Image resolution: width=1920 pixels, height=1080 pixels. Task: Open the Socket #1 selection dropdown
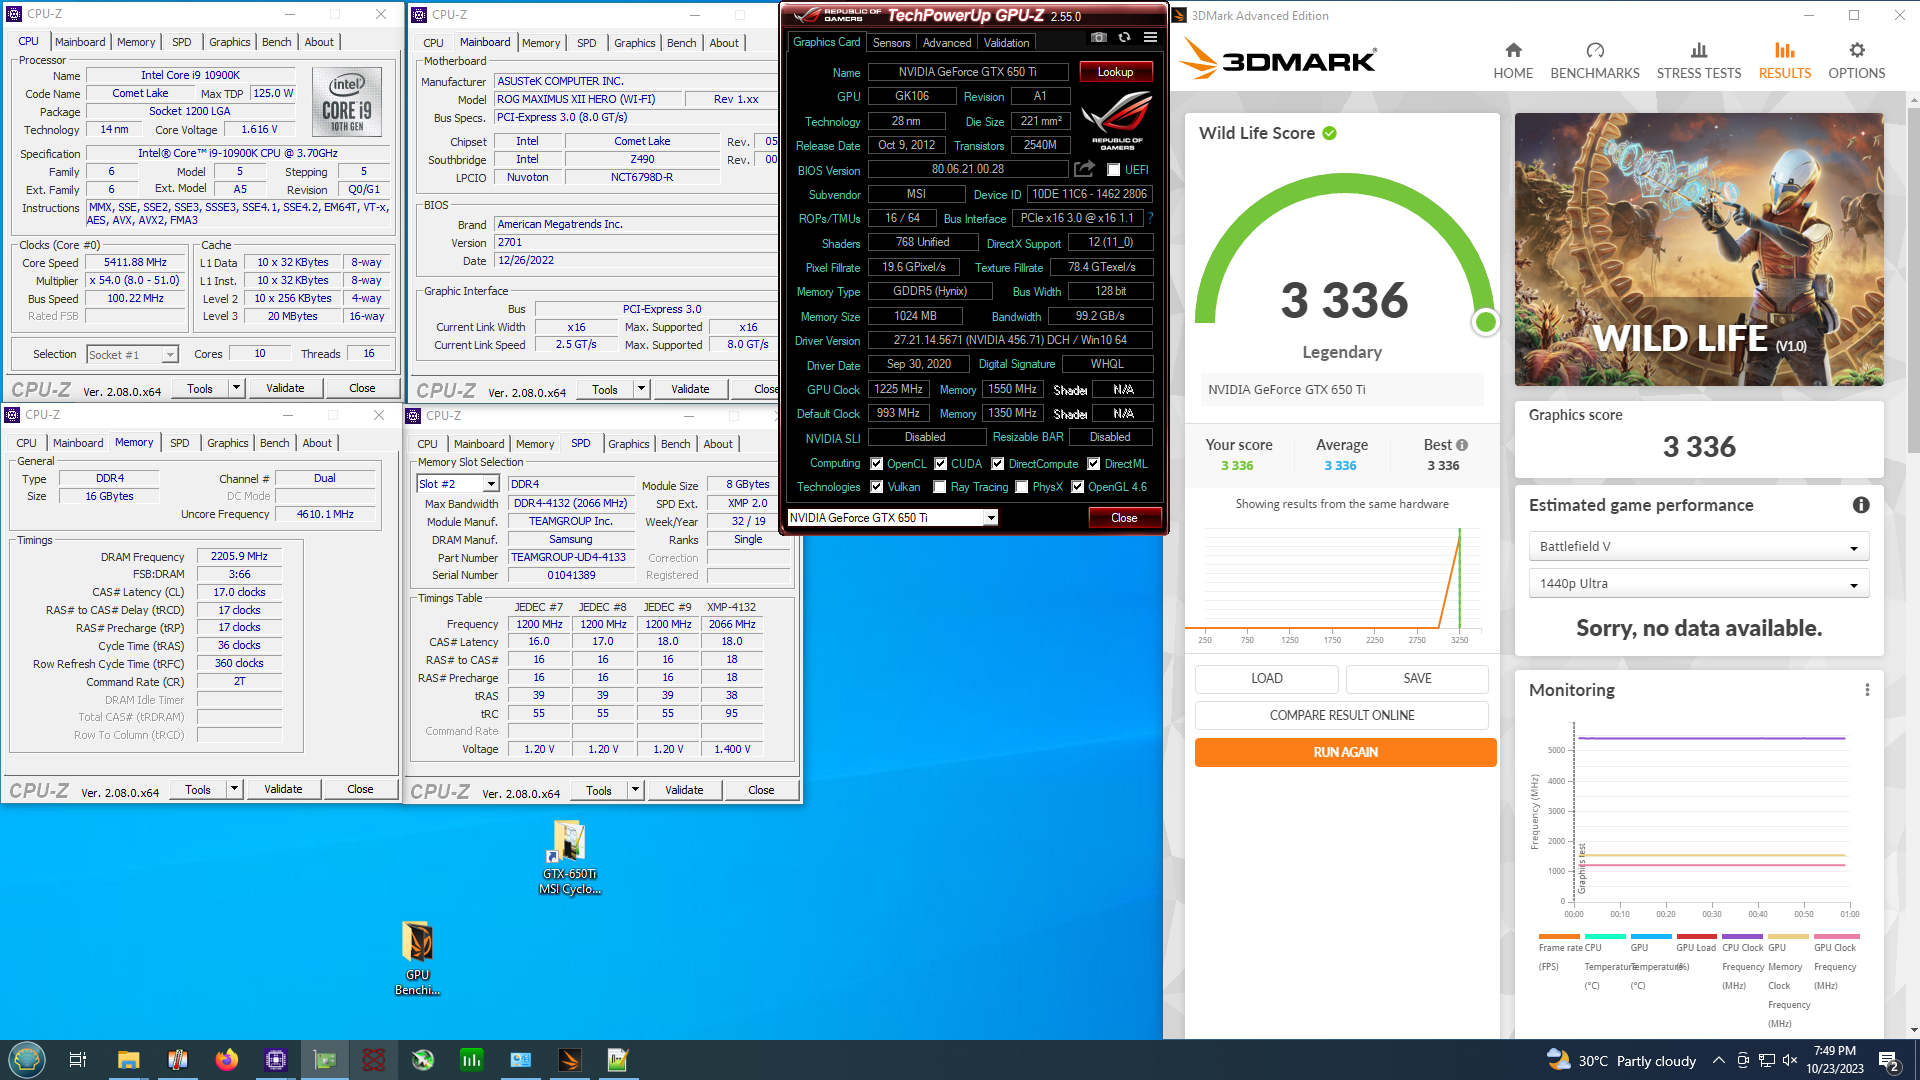[x=132, y=355]
